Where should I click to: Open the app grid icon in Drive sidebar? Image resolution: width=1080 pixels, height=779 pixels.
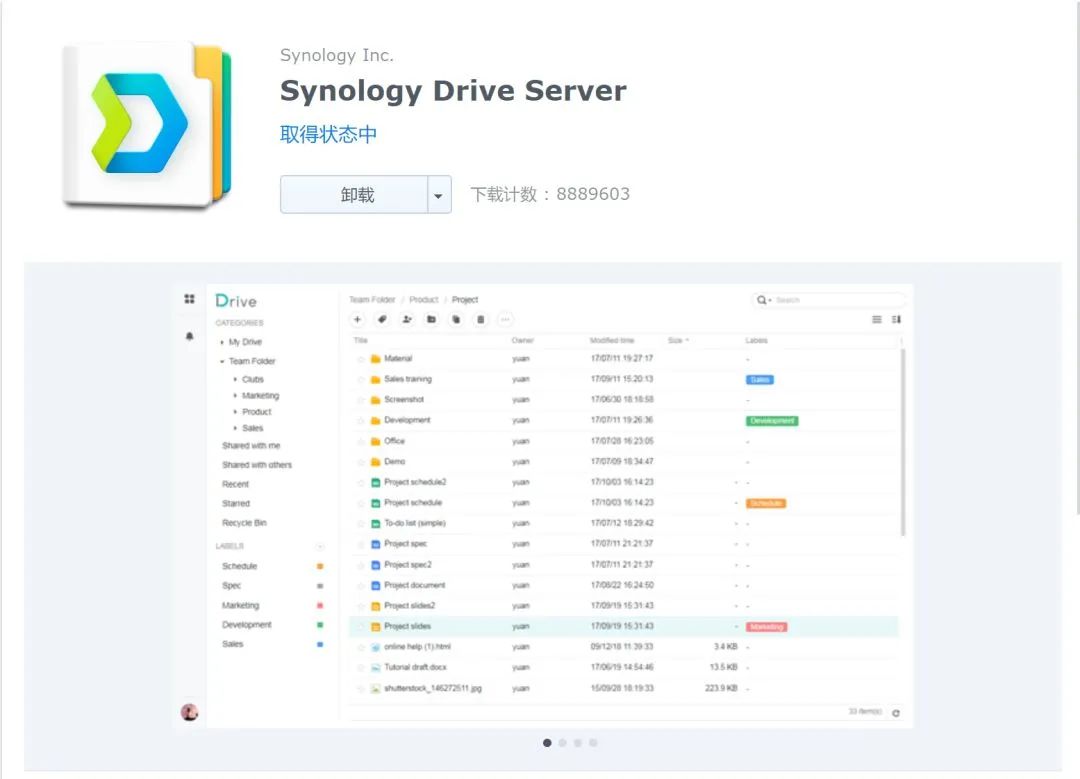pos(189,299)
